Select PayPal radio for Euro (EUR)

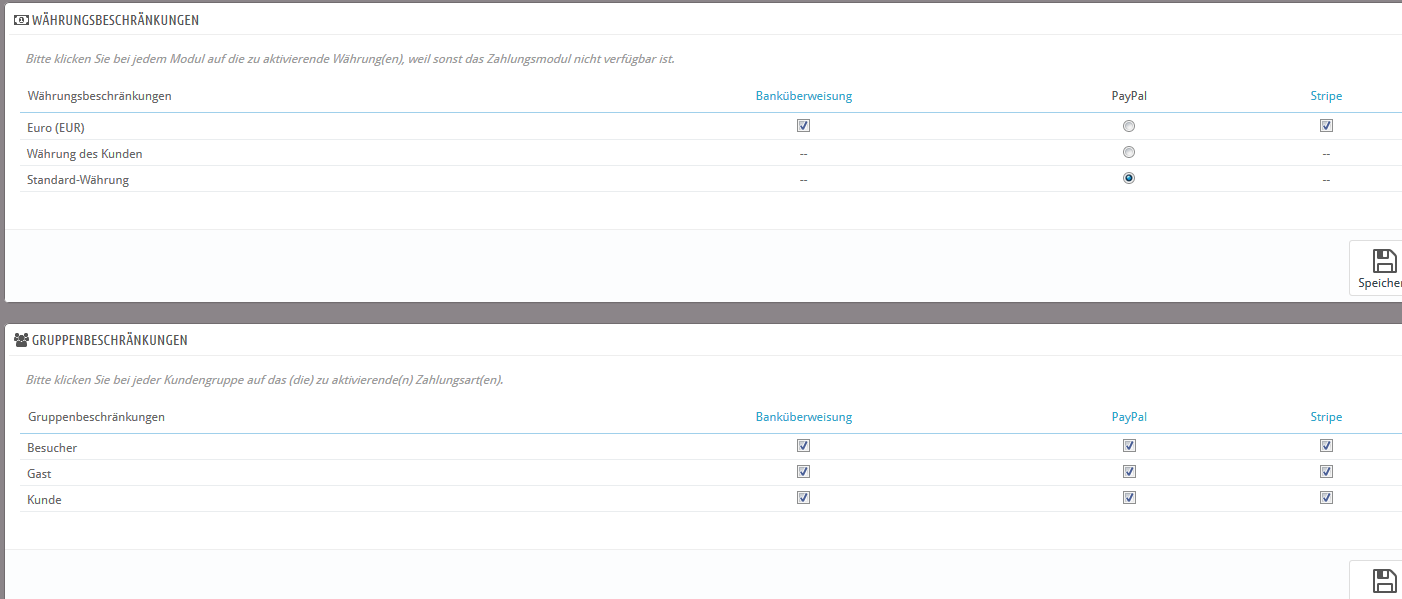1129,126
